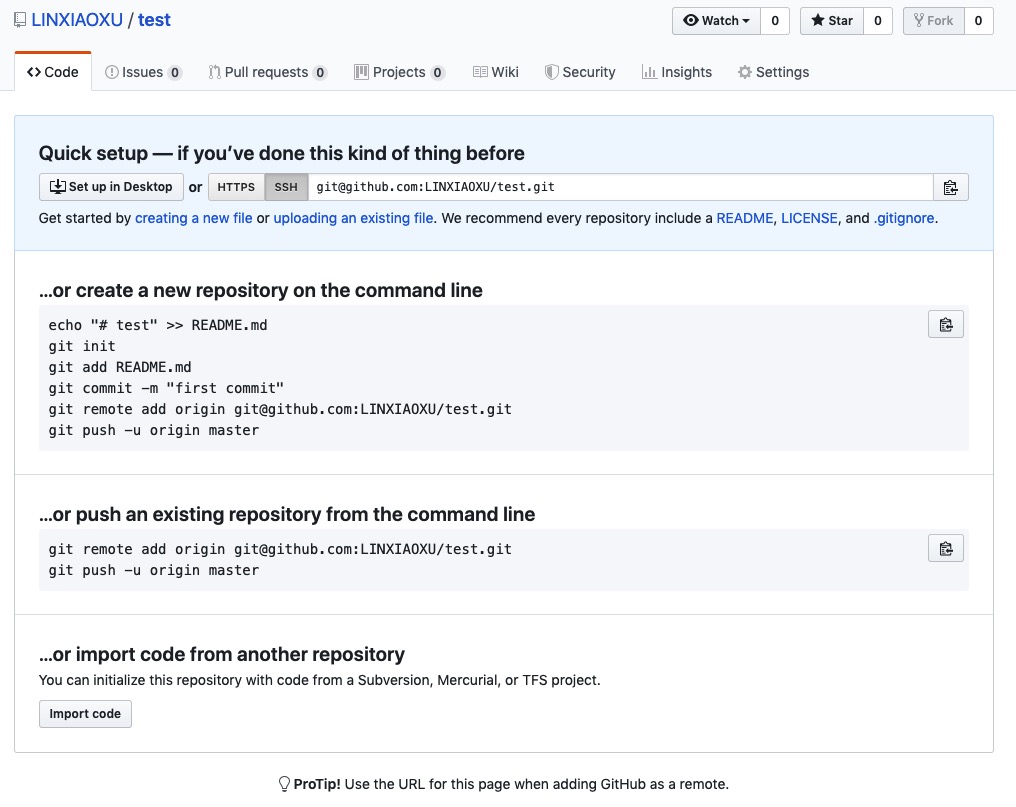
Task: Click the git add README.md line
Action: (120, 368)
